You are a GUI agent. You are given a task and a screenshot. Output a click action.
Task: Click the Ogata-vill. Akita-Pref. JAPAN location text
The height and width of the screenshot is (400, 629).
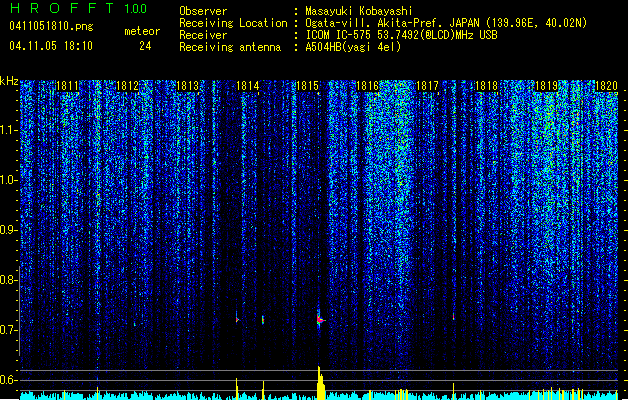(x=446, y=23)
